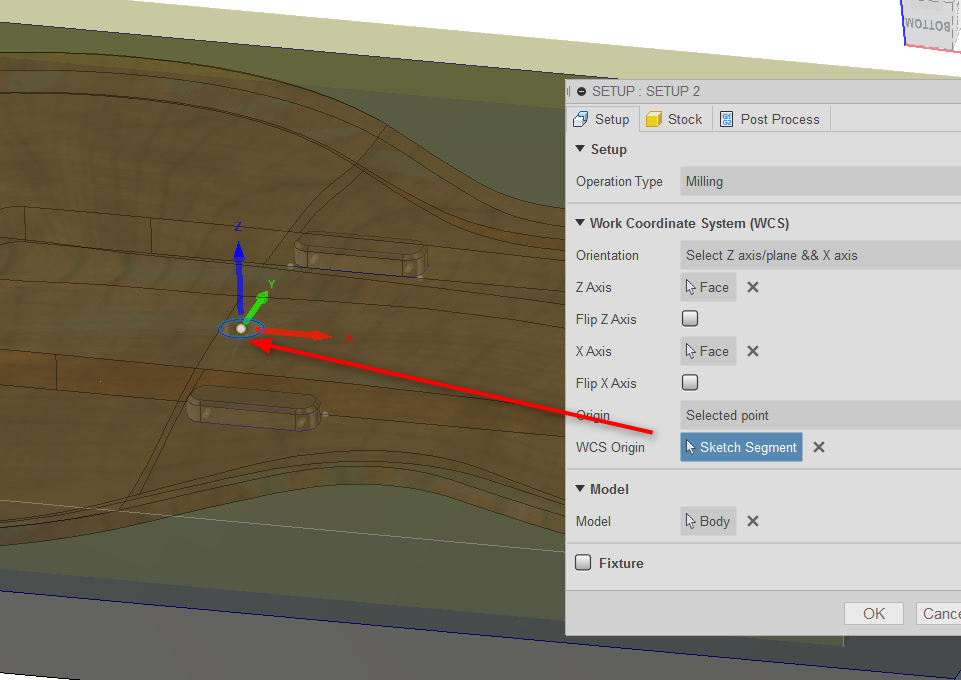Click the Face selection button for Z Axis
The width and height of the screenshot is (961, 680).
707,287
